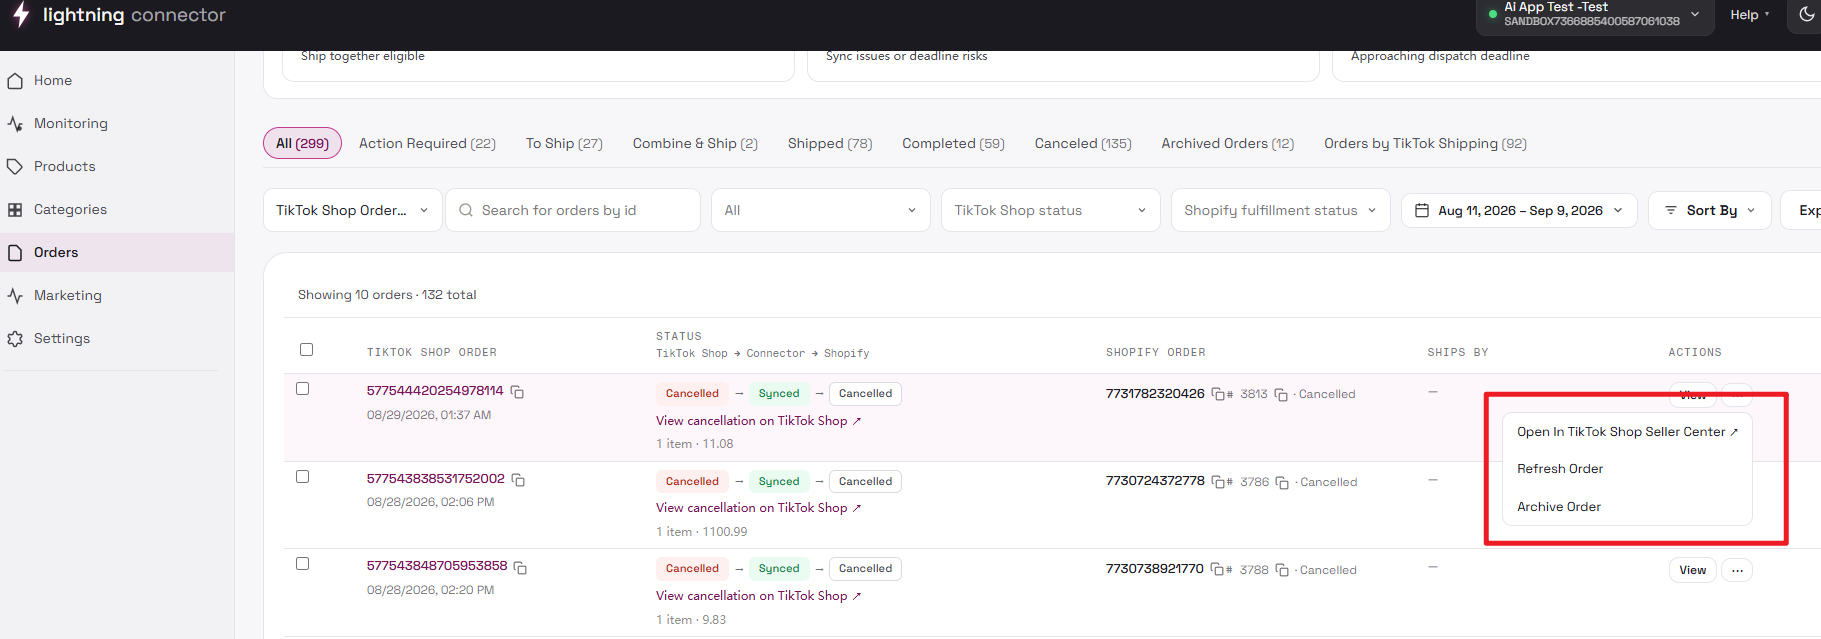Viewport: 1821px width, 639px height.
Task: Copy Shopify order id 7731782320426
Action: pyautogui.click(x=1217, y=394)
